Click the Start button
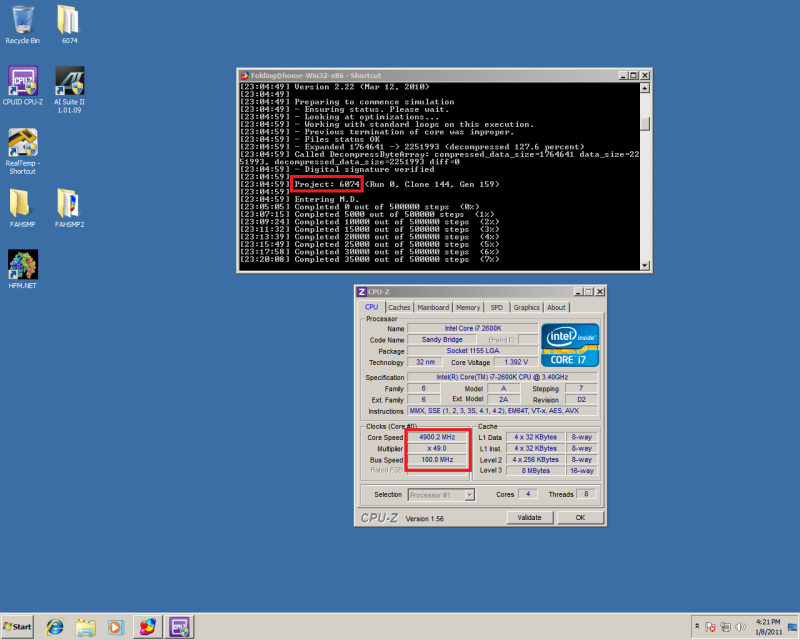 point(17,627)
